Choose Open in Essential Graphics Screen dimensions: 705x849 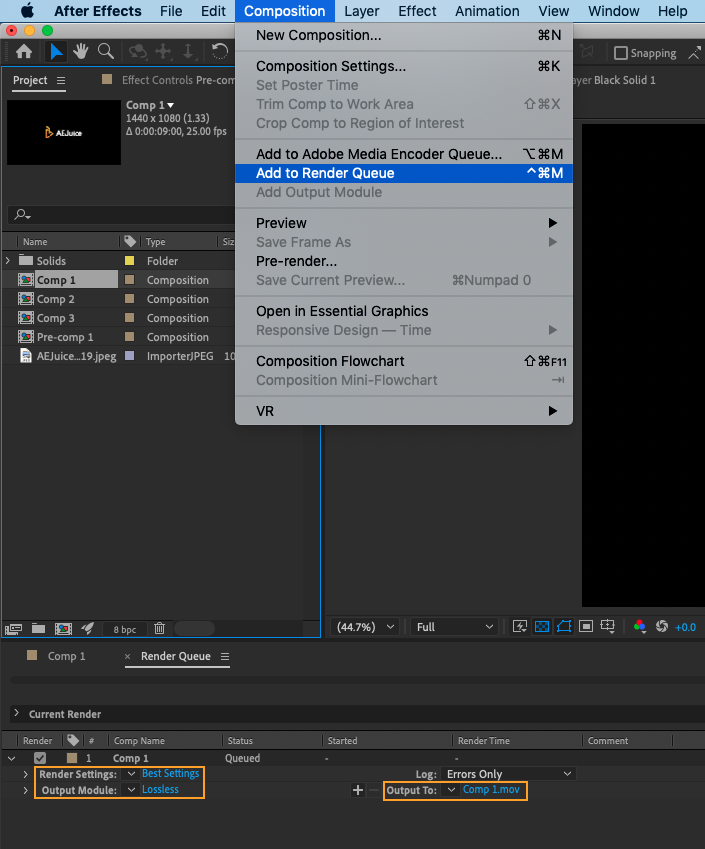pos(404,311)
